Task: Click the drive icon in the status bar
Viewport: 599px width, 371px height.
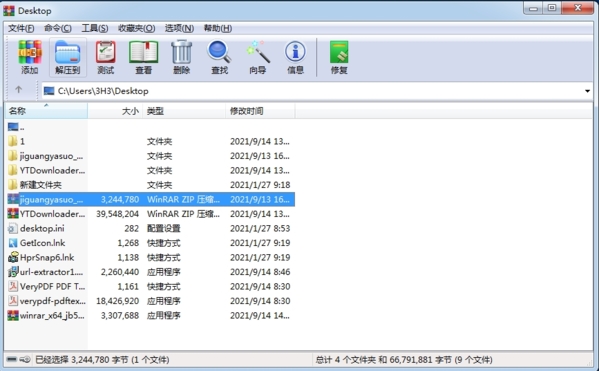Action: point(12,360)
